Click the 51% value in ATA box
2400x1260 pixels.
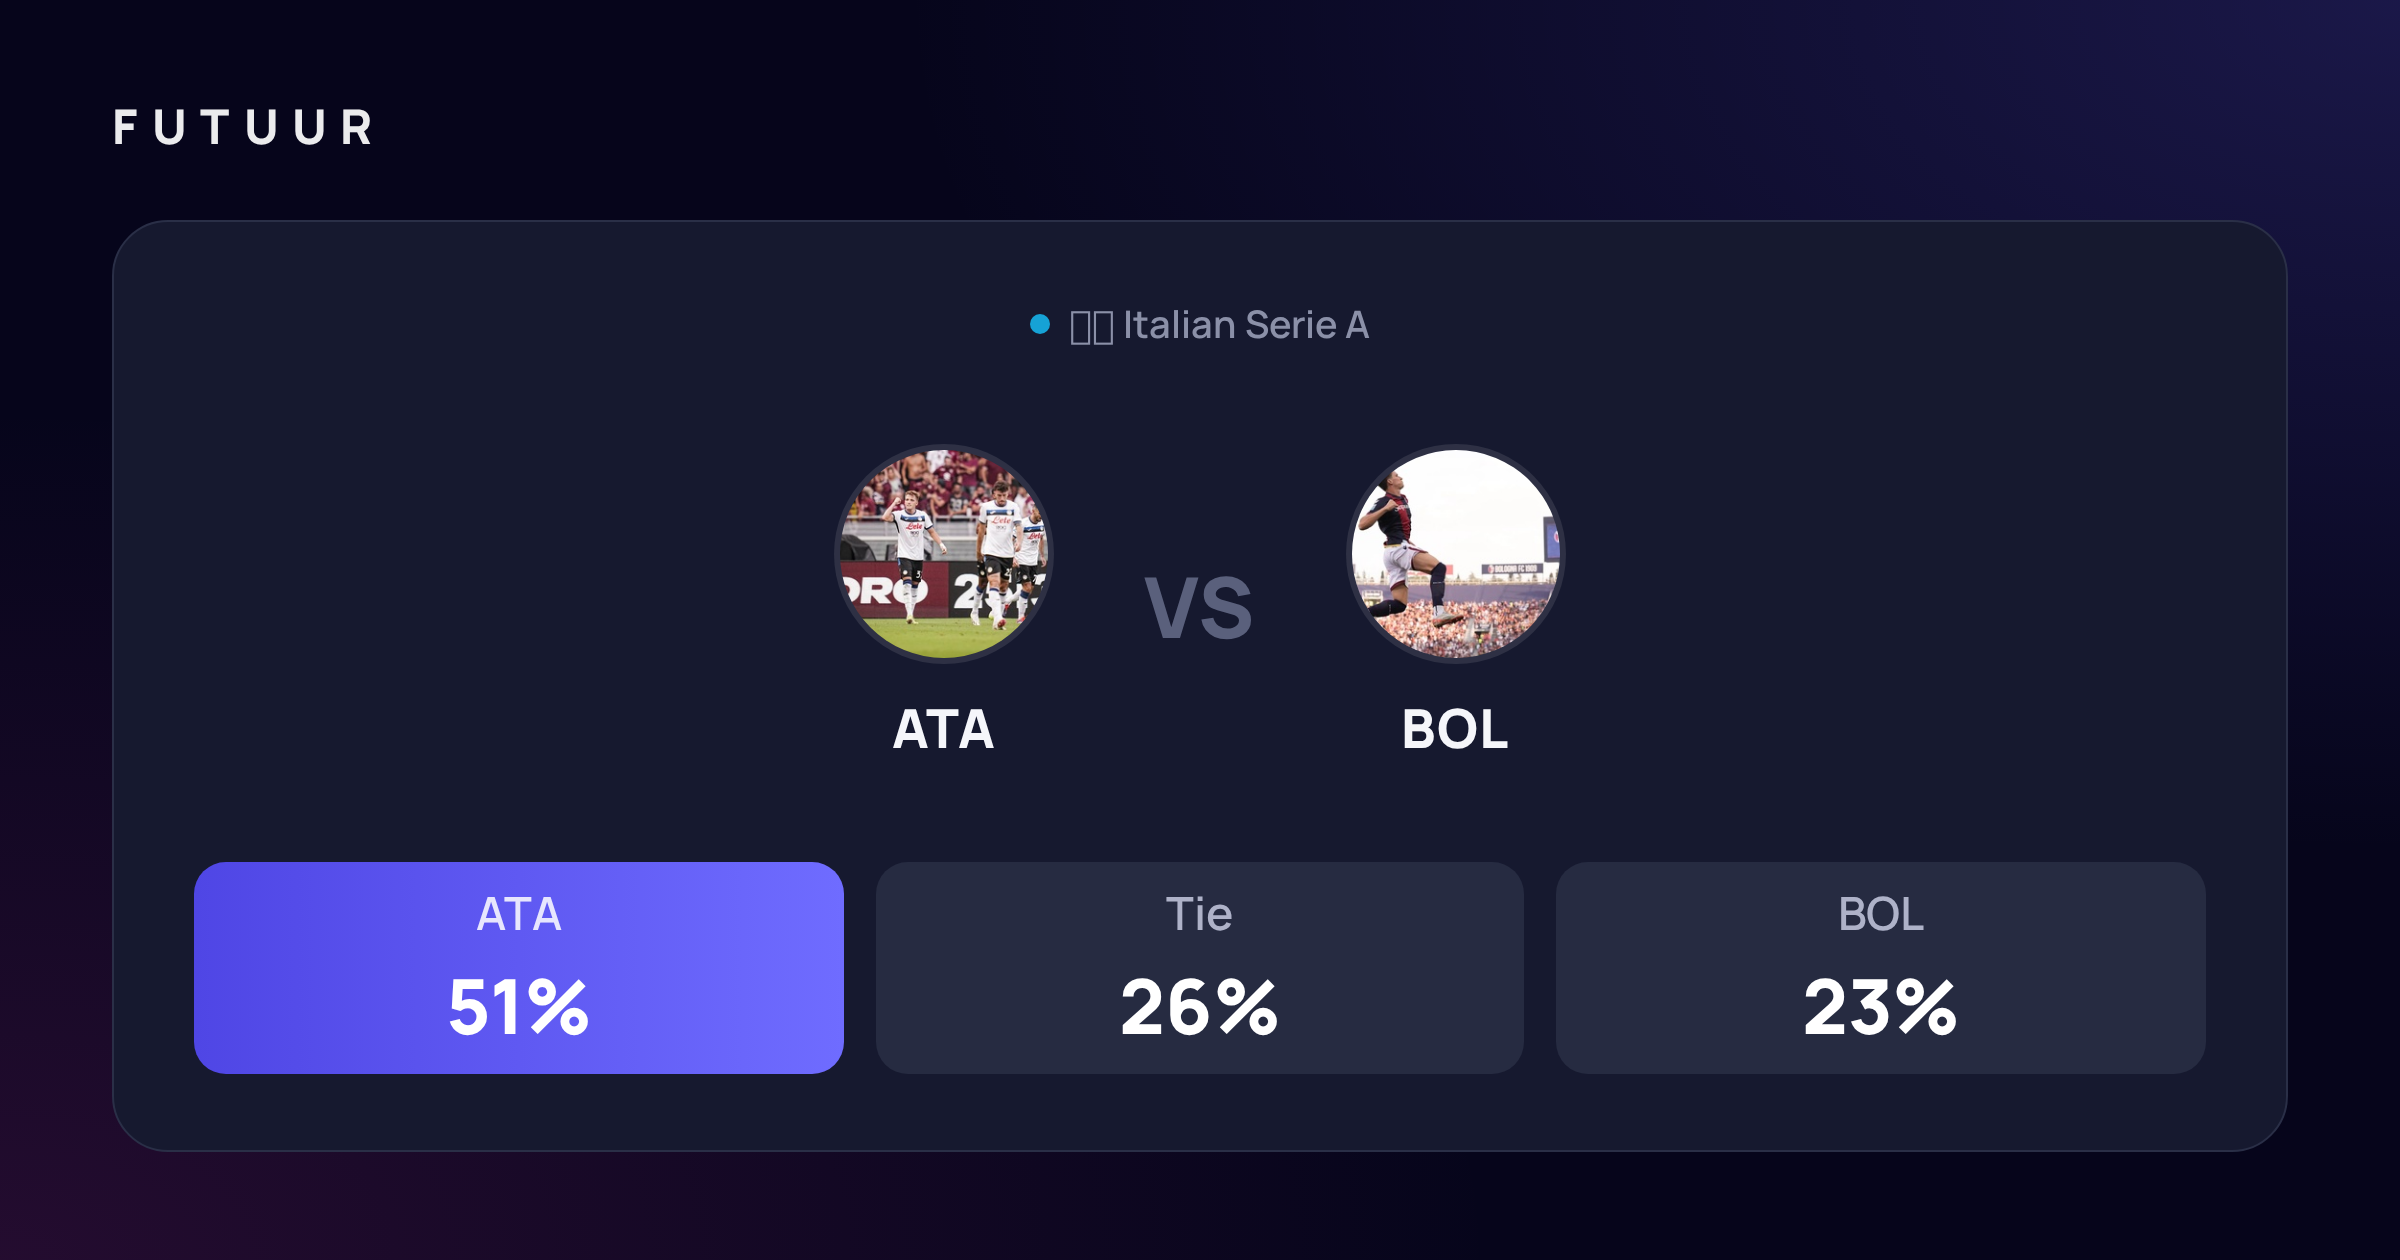pyautogui.click(x=519, y=1007)
